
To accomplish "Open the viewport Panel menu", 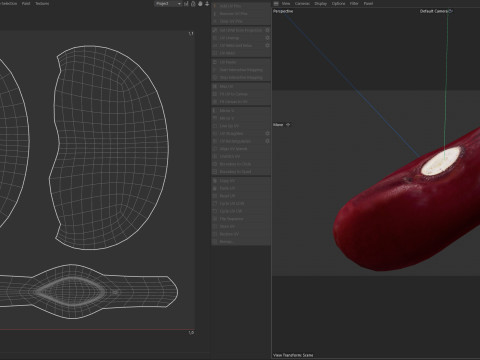I will [368, 3].
